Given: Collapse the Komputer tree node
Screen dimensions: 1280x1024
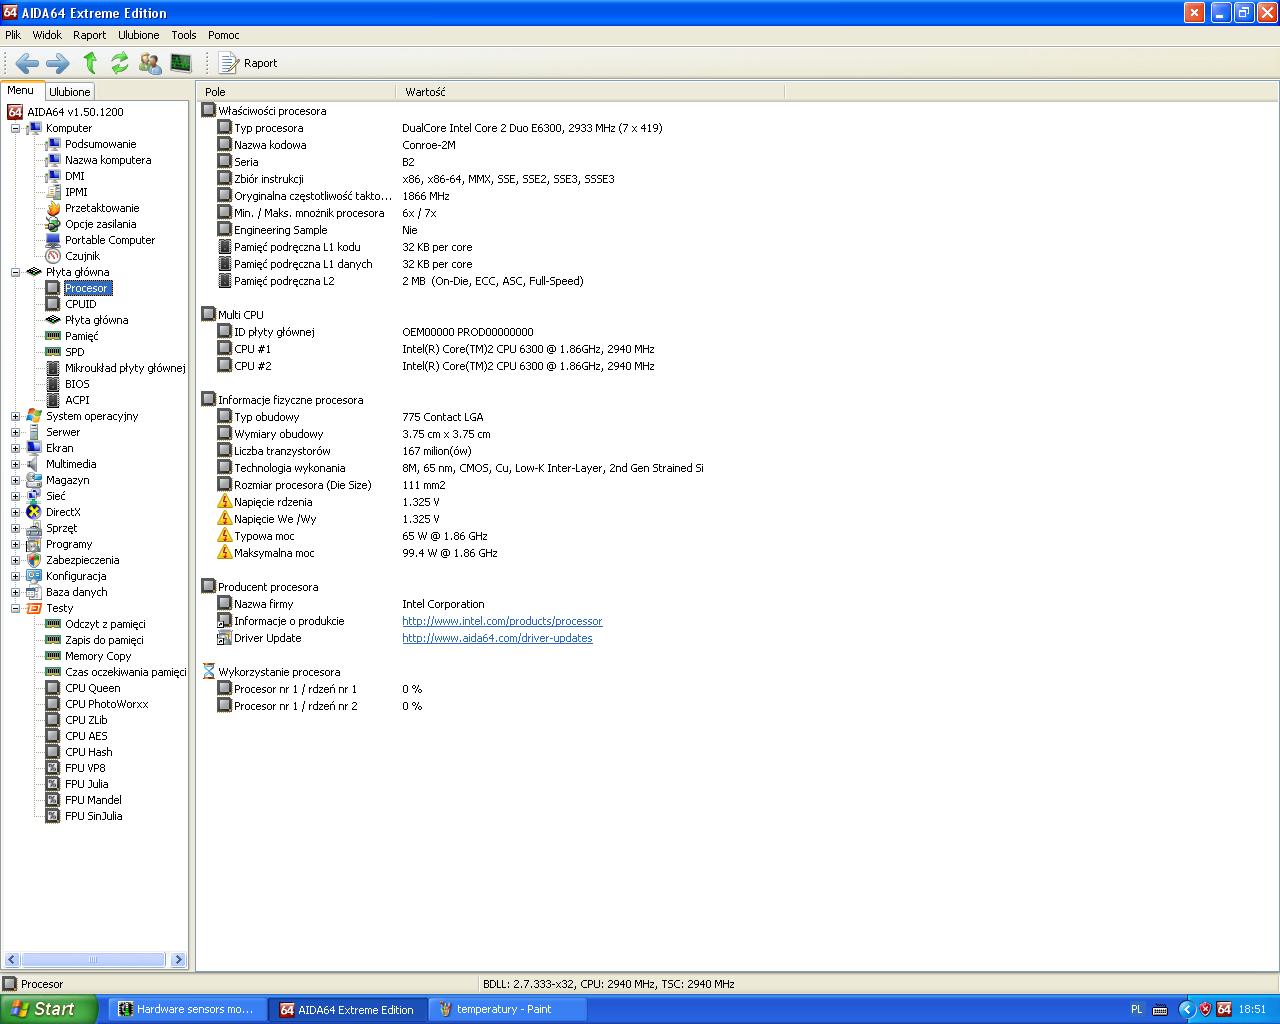Looking at the screenshot, I should pyautogui.click(x=15, y=128).
